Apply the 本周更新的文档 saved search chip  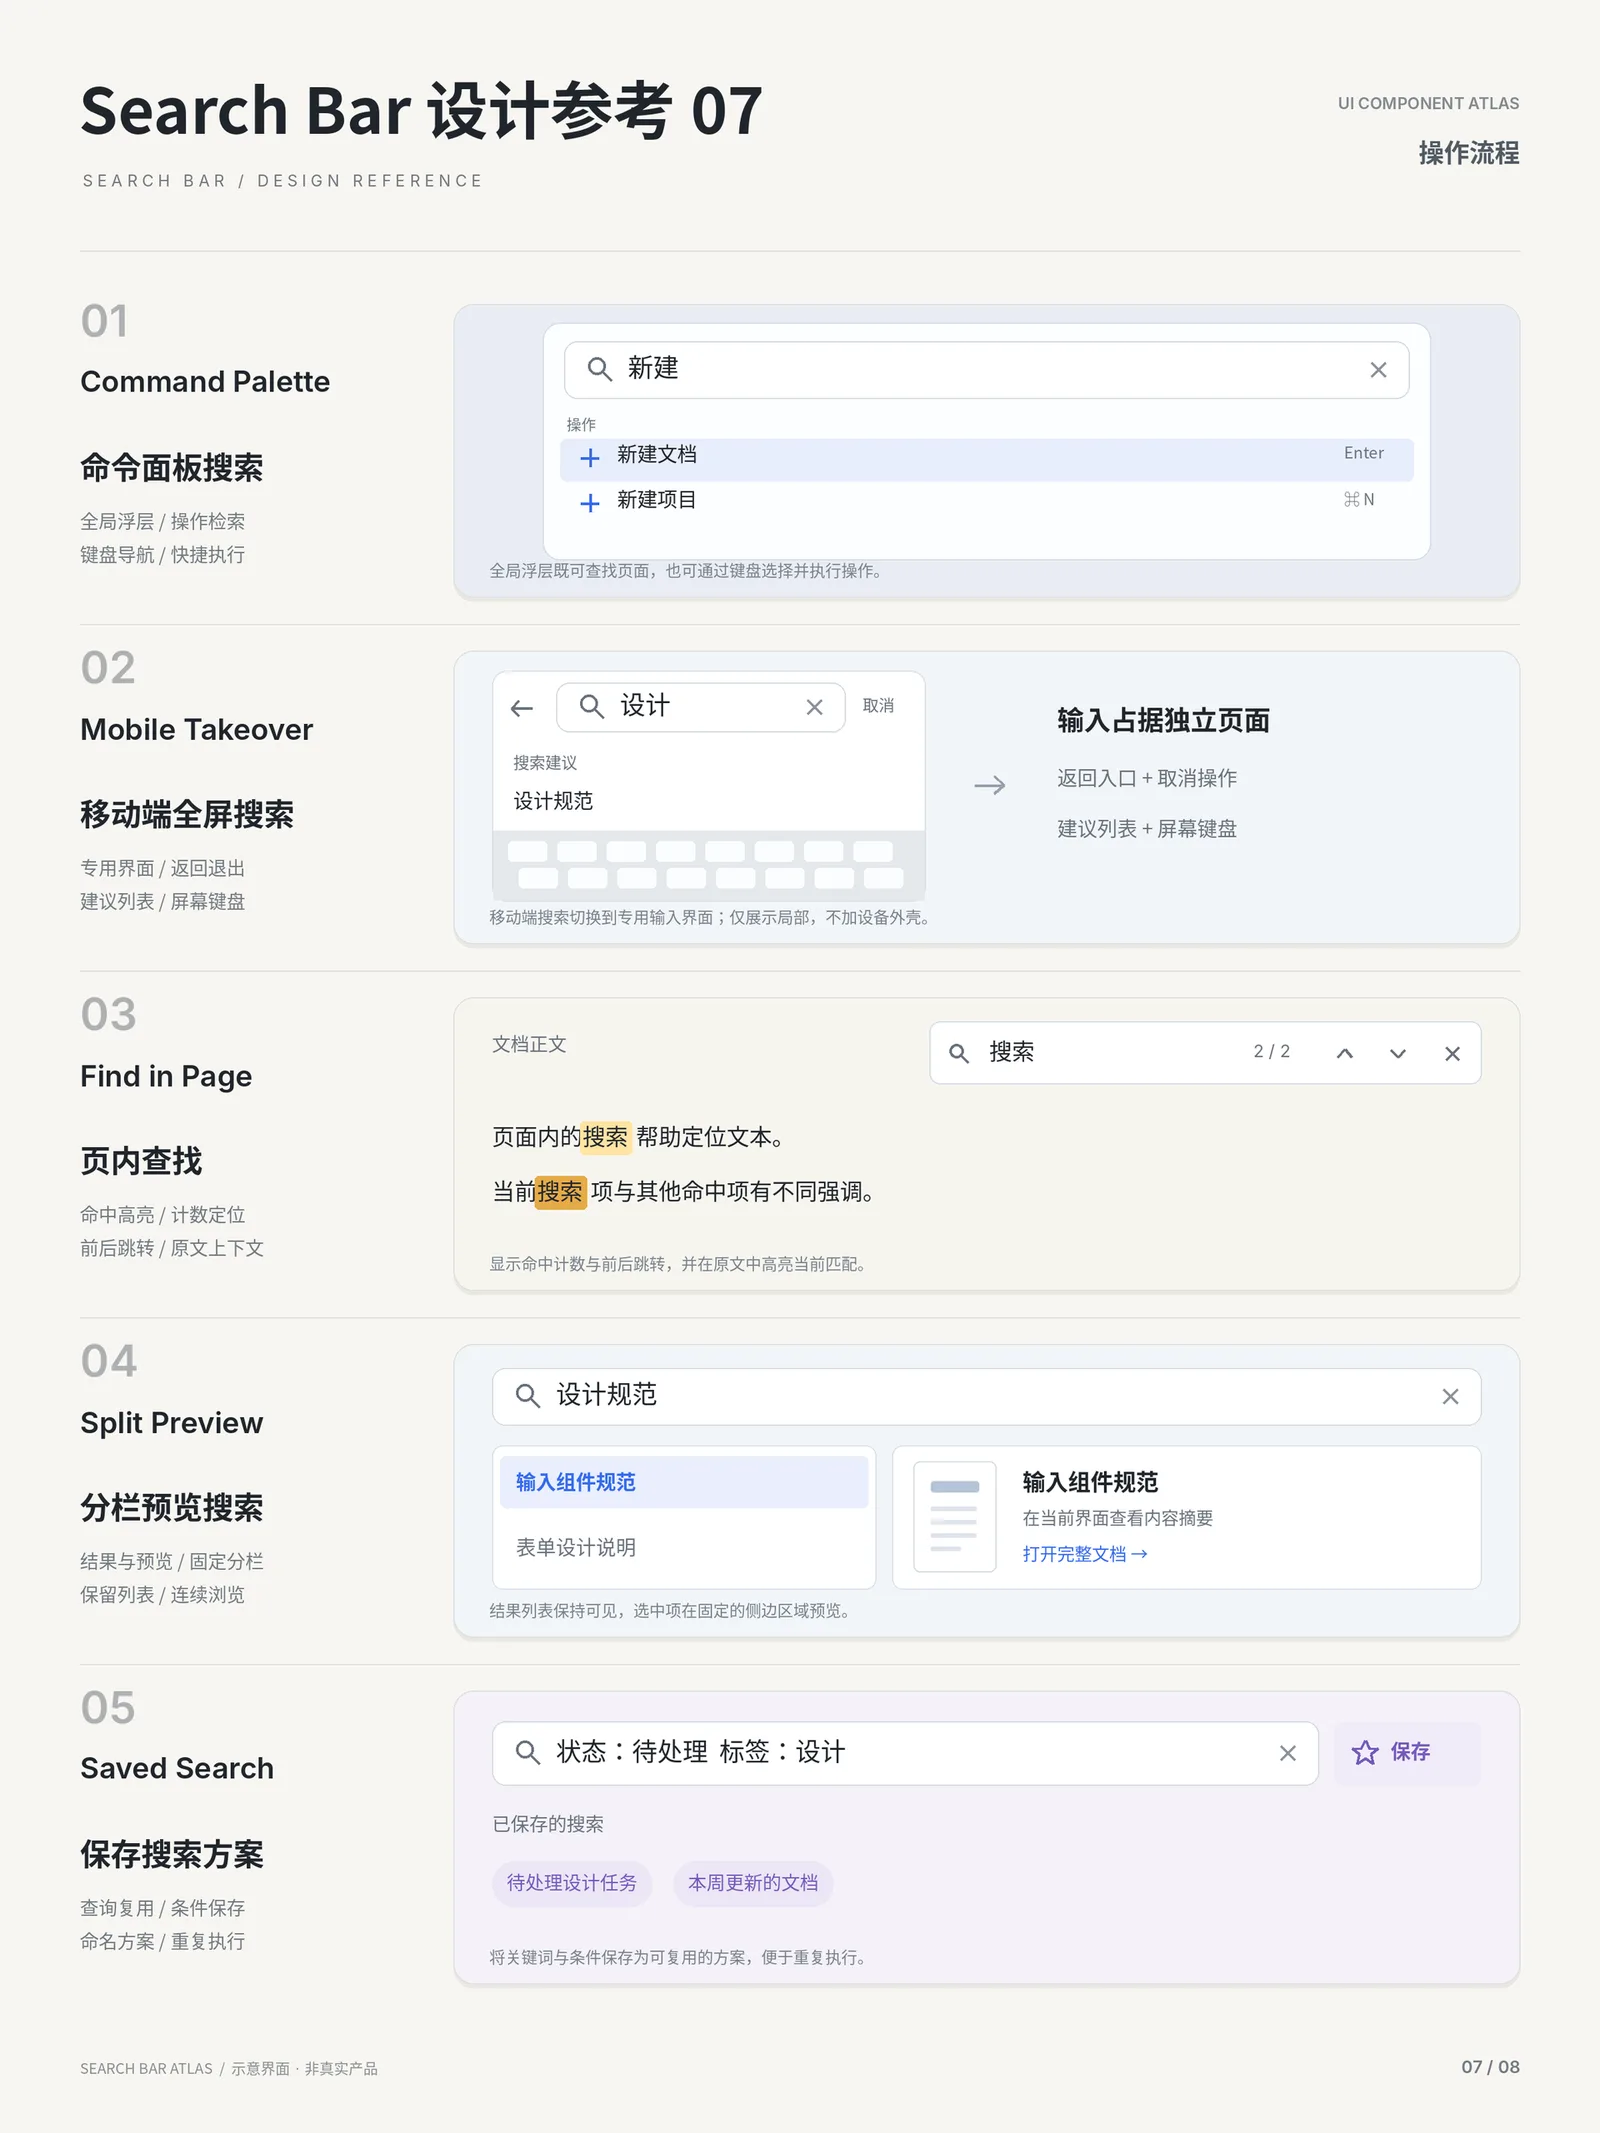point(753,1883)
